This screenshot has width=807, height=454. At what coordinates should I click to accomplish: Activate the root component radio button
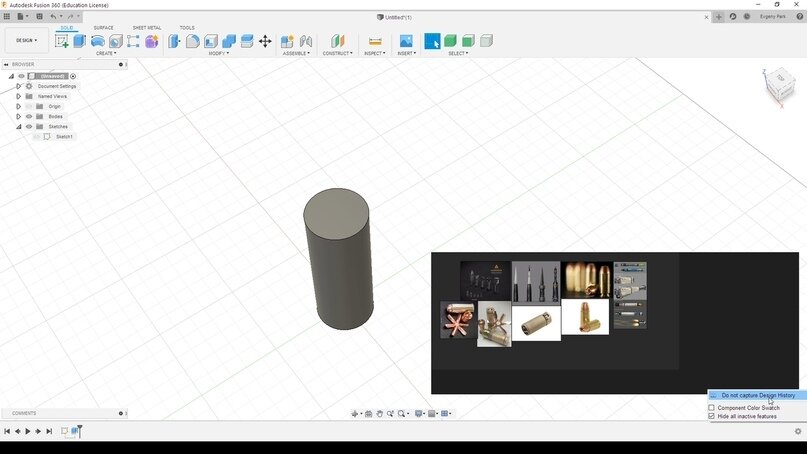[x=73, y=76]
